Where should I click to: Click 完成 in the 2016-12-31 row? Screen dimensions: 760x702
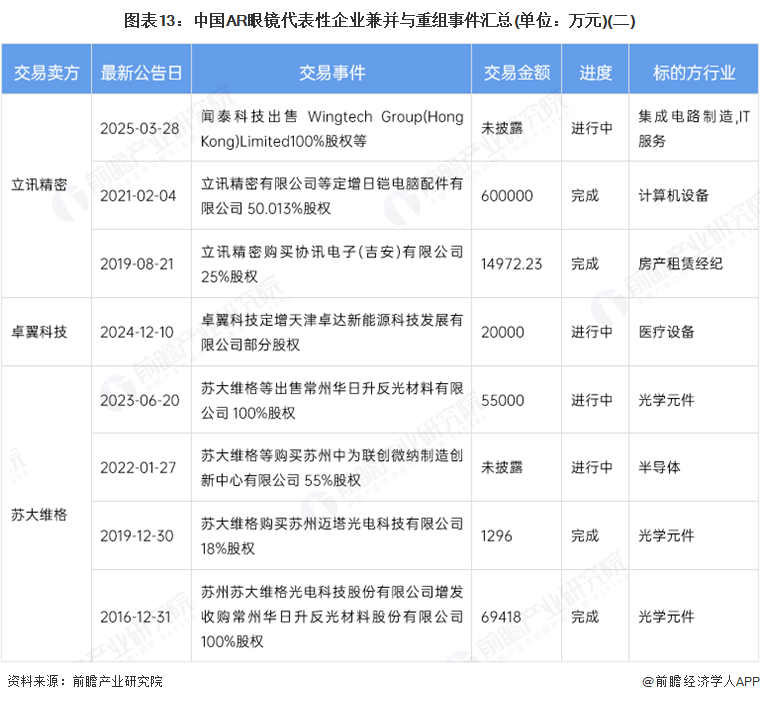pos(585,617)
